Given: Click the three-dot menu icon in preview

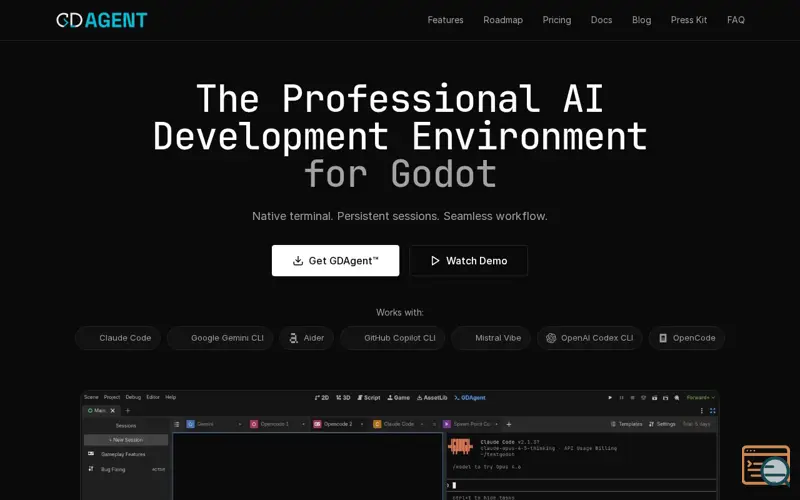Looking at the screenshot, I should pos(702,411).
